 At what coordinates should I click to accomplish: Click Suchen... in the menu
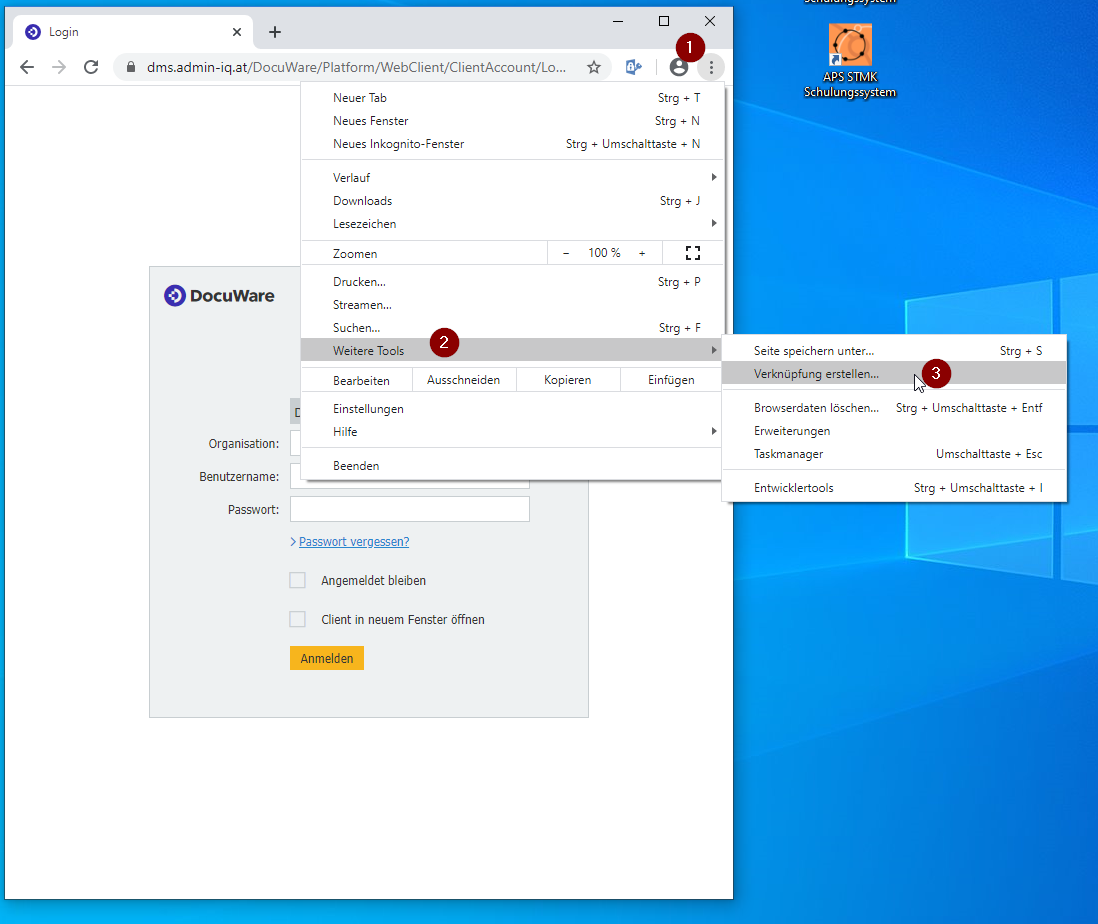[511, 328]
